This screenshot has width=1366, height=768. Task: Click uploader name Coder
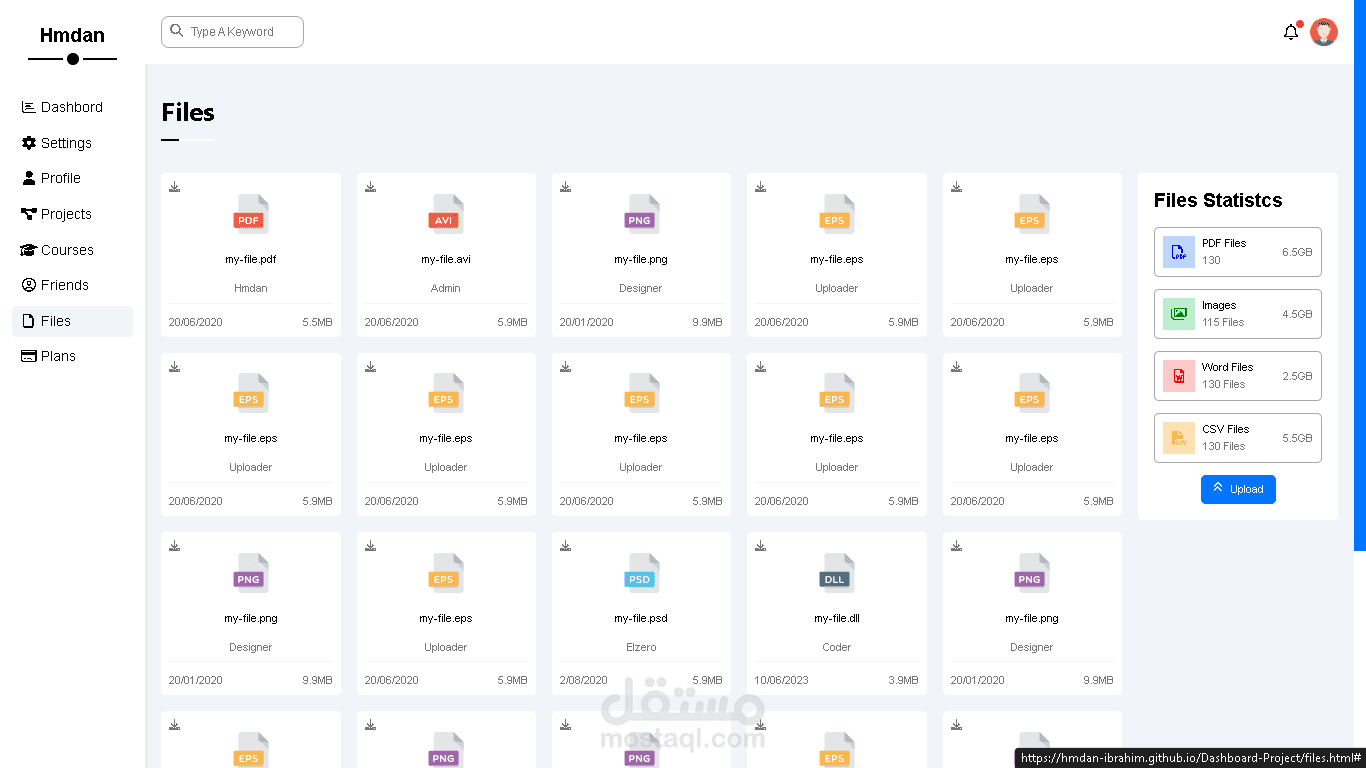837,647
